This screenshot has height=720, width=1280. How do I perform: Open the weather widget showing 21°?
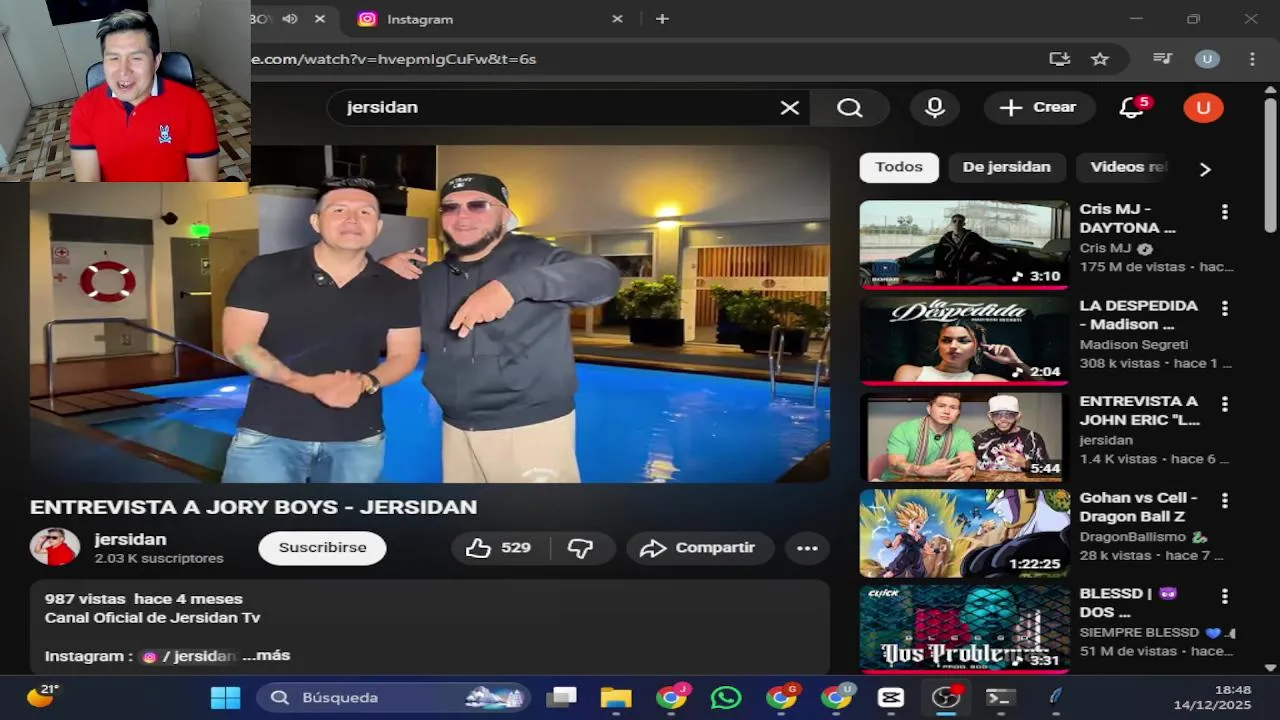tap(44, 696)
